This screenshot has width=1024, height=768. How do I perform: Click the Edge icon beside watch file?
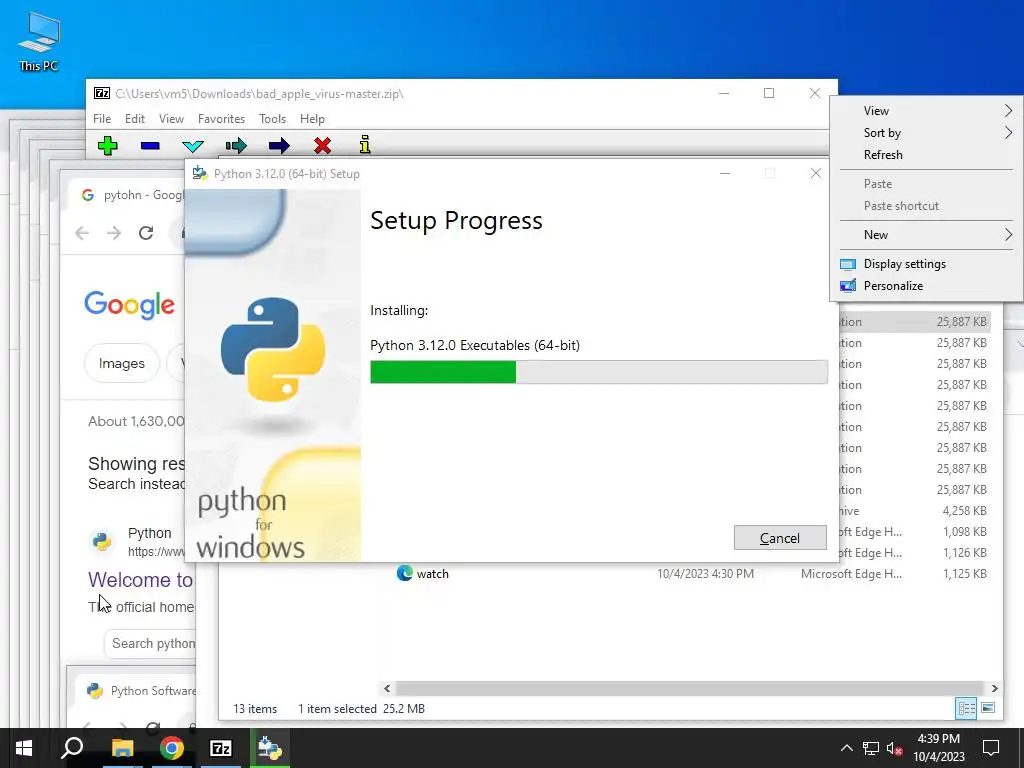point(405,573)
